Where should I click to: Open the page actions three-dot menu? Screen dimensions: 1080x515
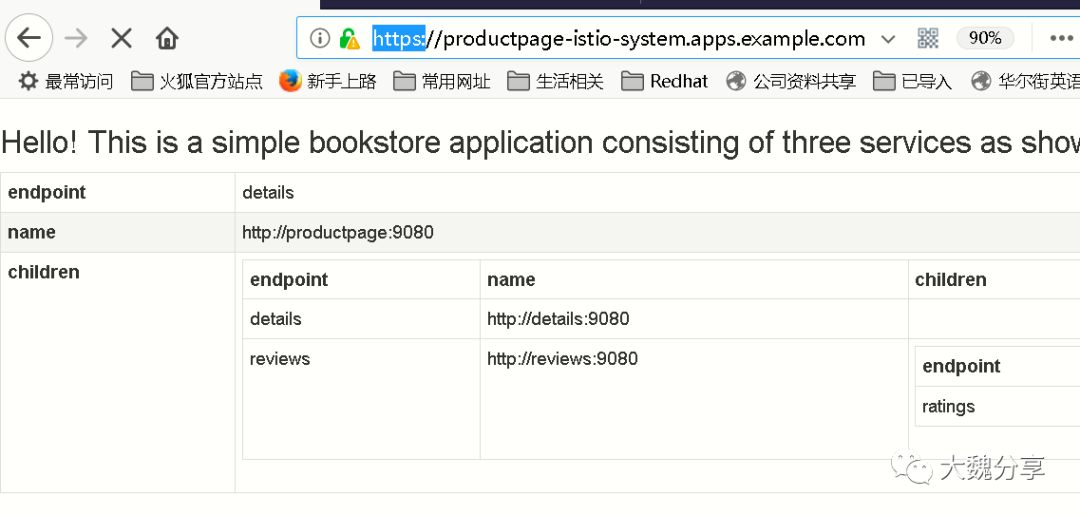coord(1060,38)
